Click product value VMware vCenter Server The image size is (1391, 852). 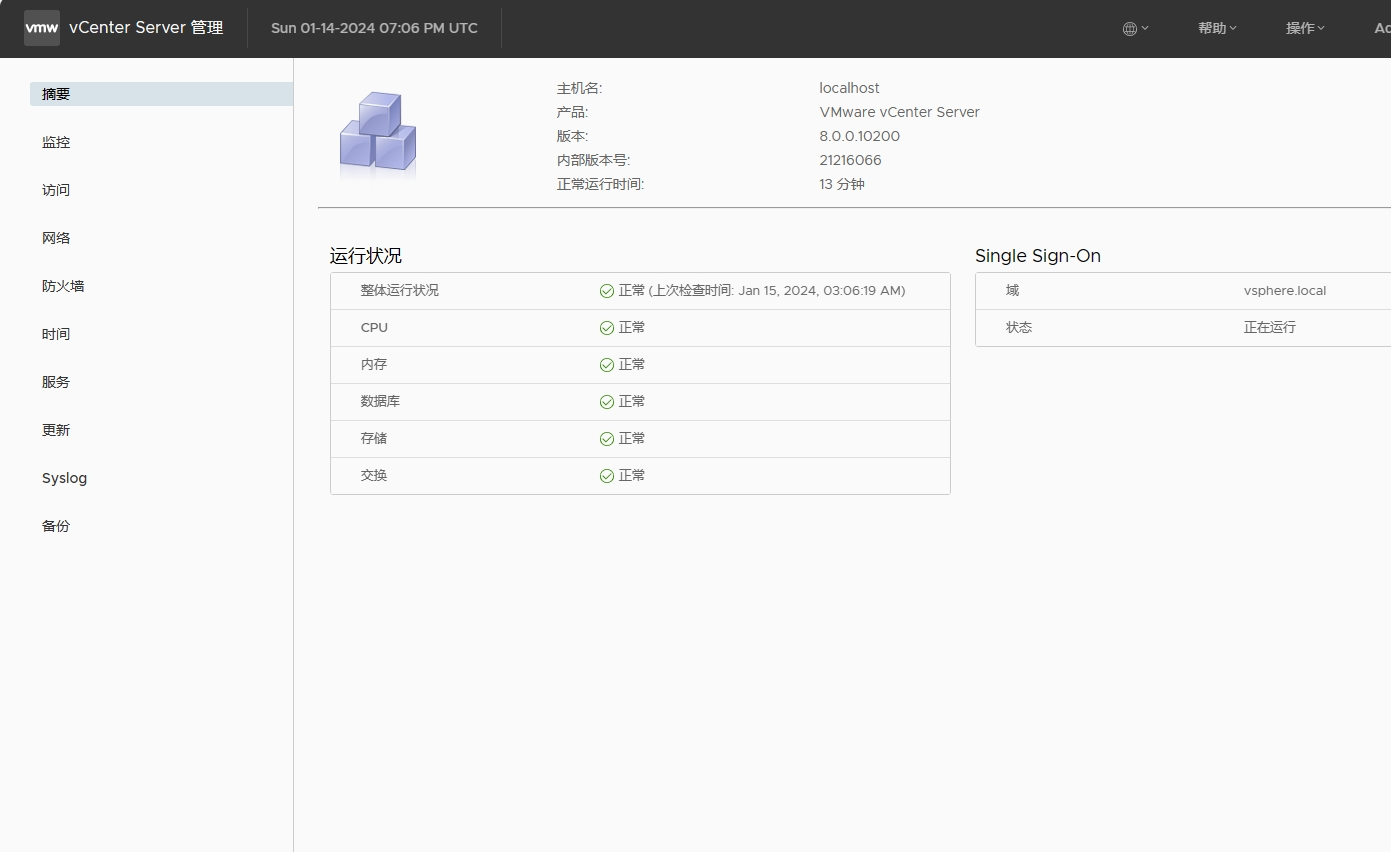tap(899, 112)
